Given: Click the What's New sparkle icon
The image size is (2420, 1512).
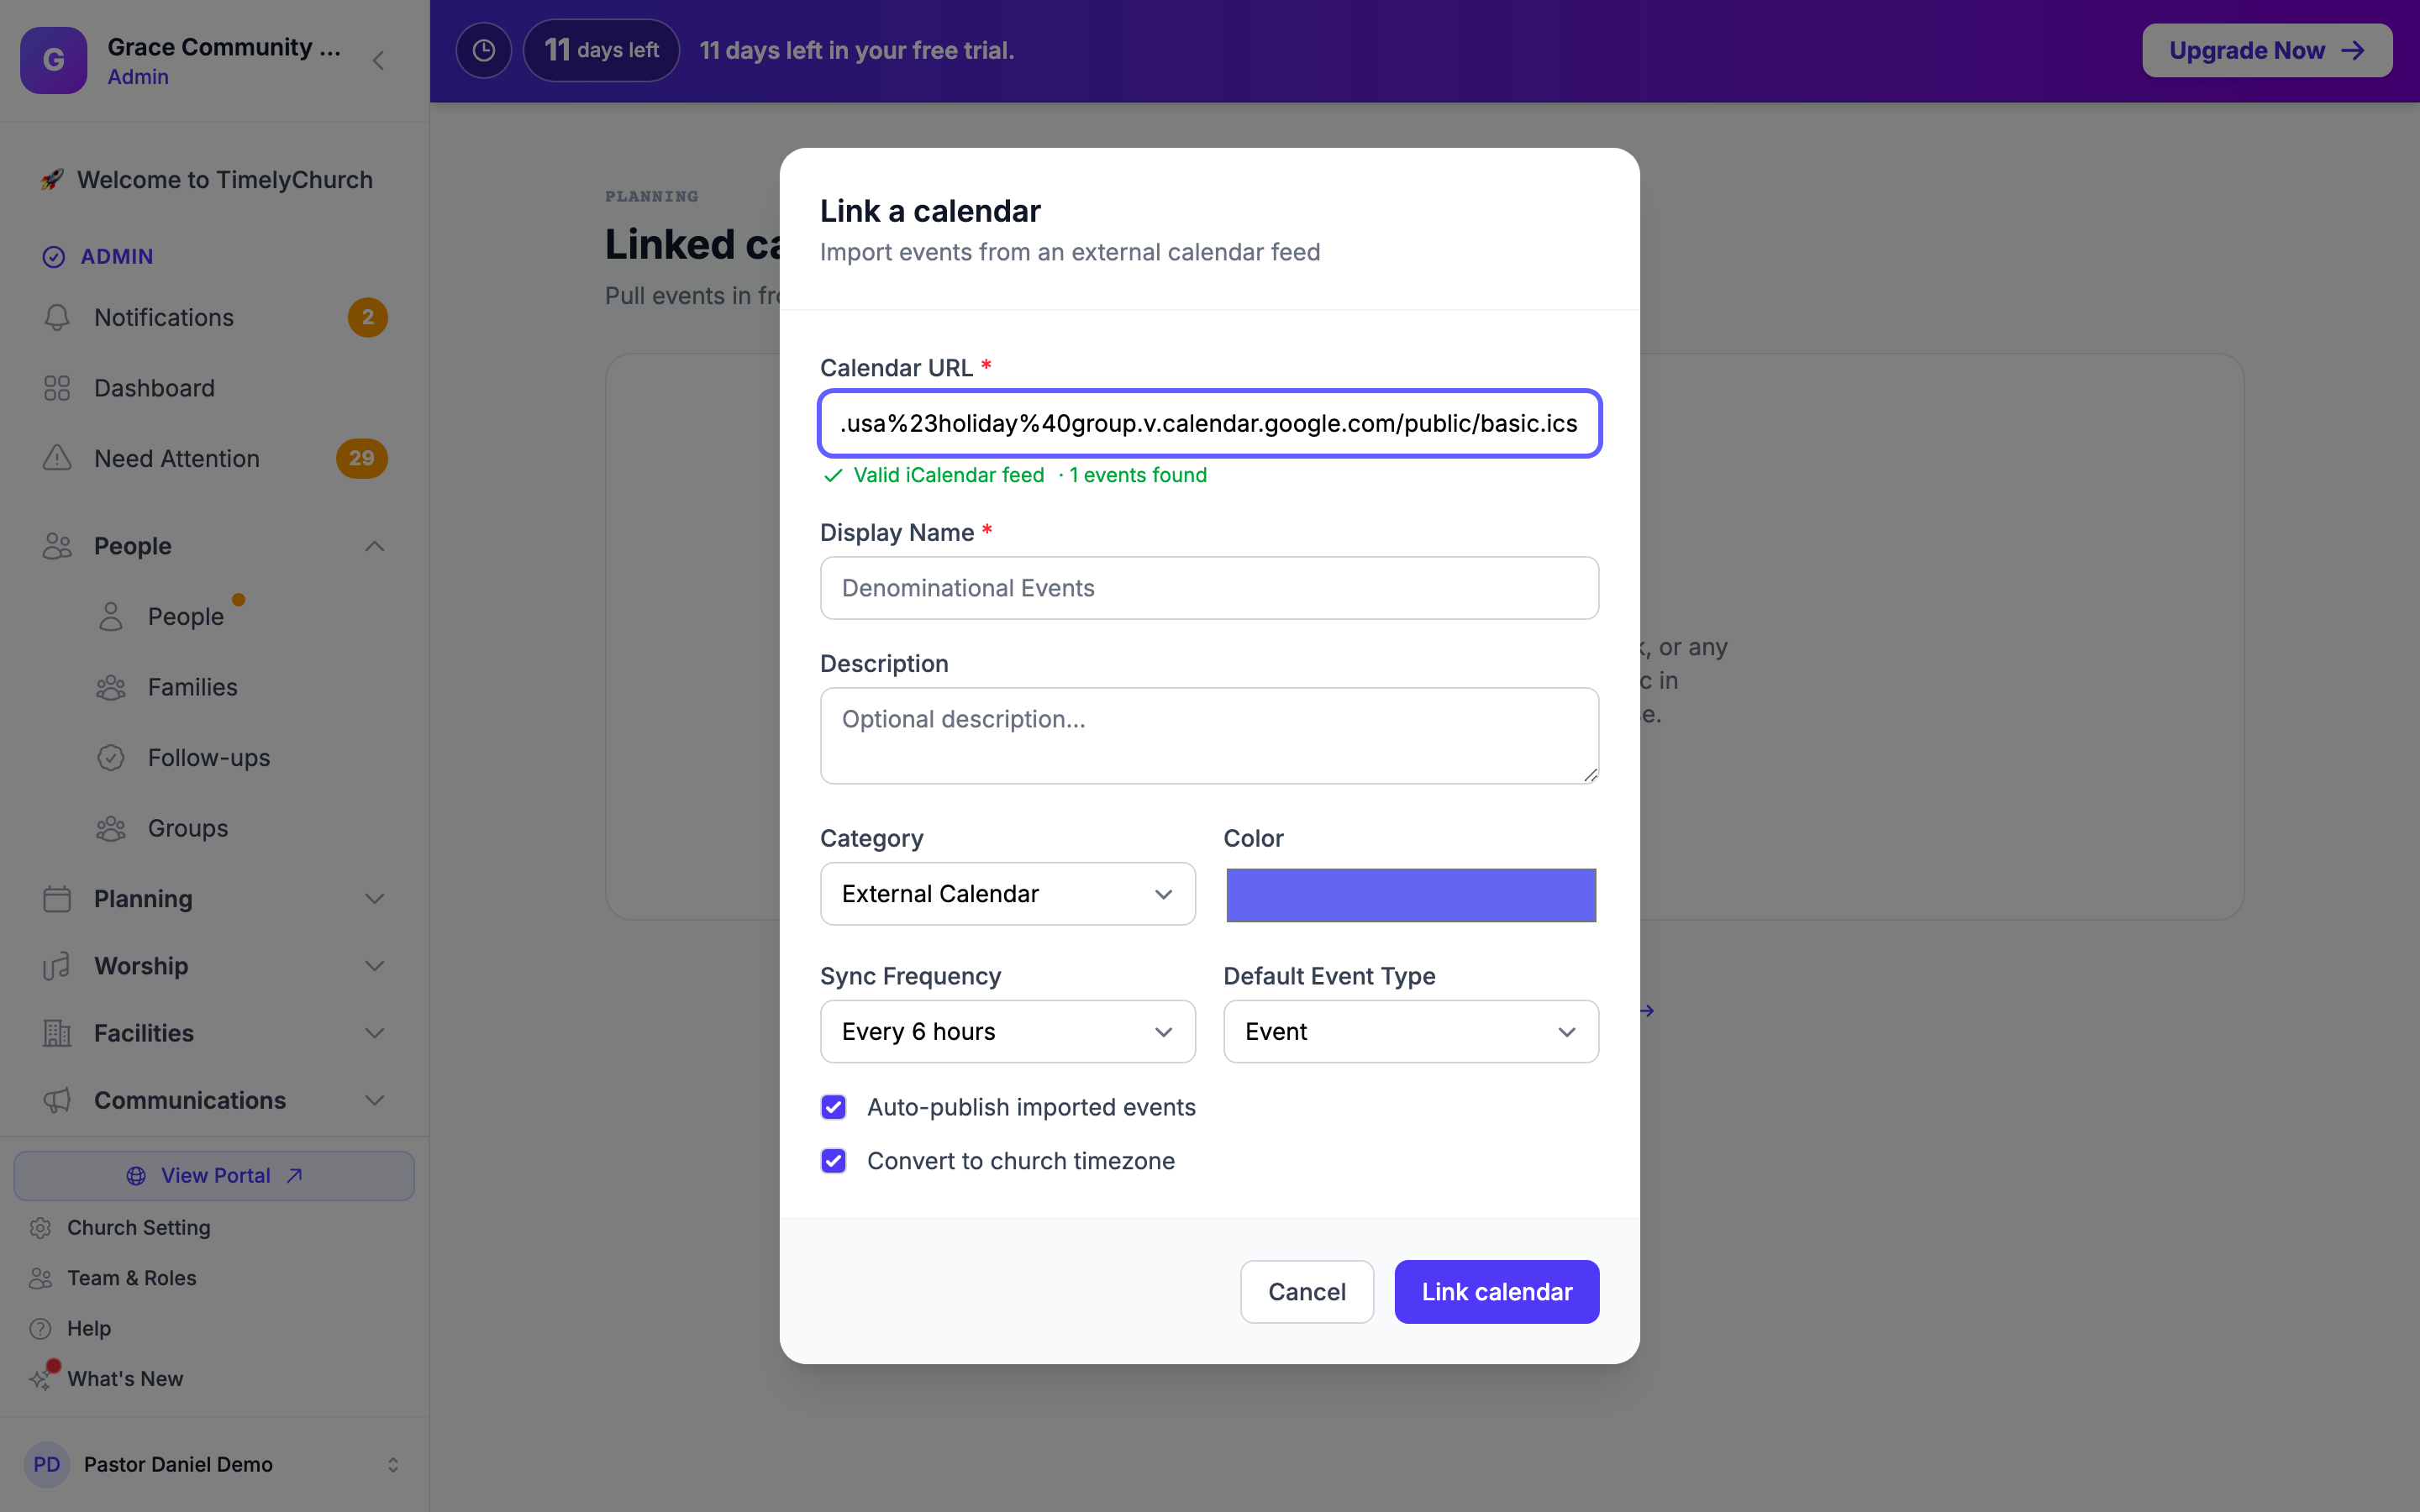Looking at the screenshot, I should click(x=40, y=1379).
